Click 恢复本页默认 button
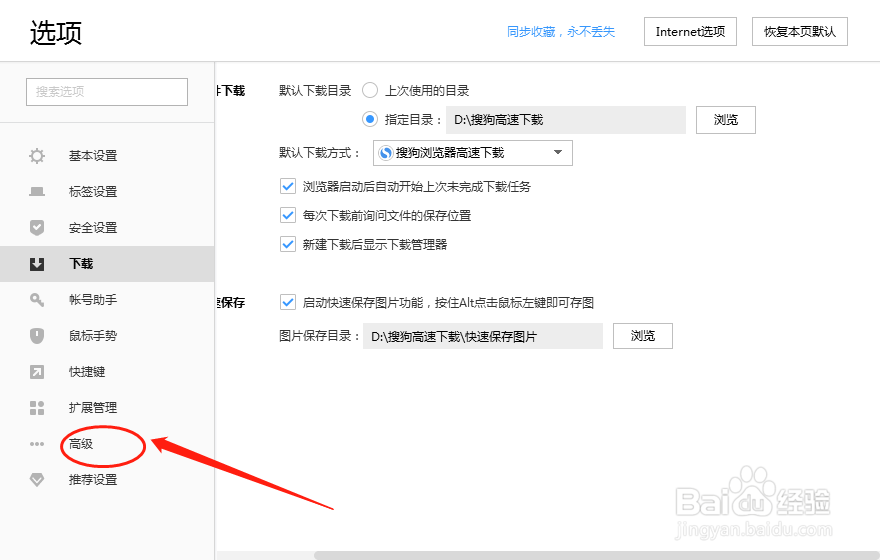The height and width of the screenshot is (560, 880). click(800, 31)
